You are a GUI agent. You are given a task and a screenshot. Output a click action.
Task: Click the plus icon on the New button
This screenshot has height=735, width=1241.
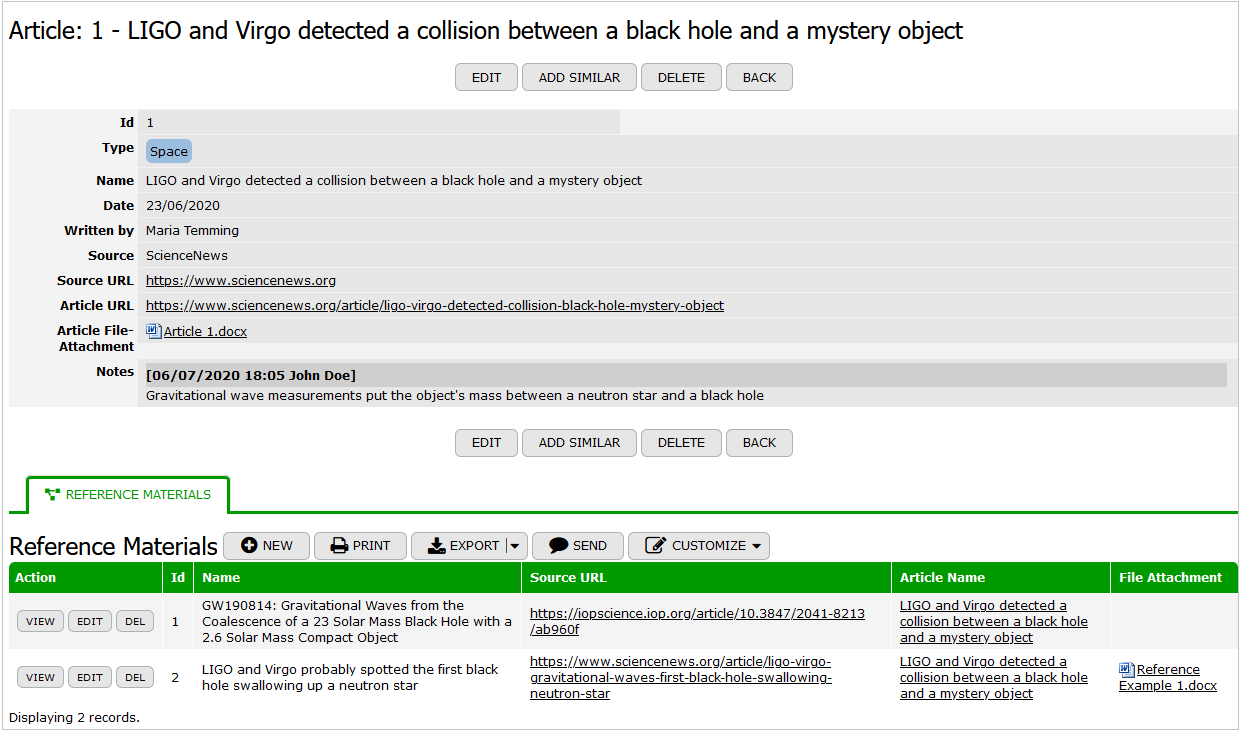click(x=249, y=545)
